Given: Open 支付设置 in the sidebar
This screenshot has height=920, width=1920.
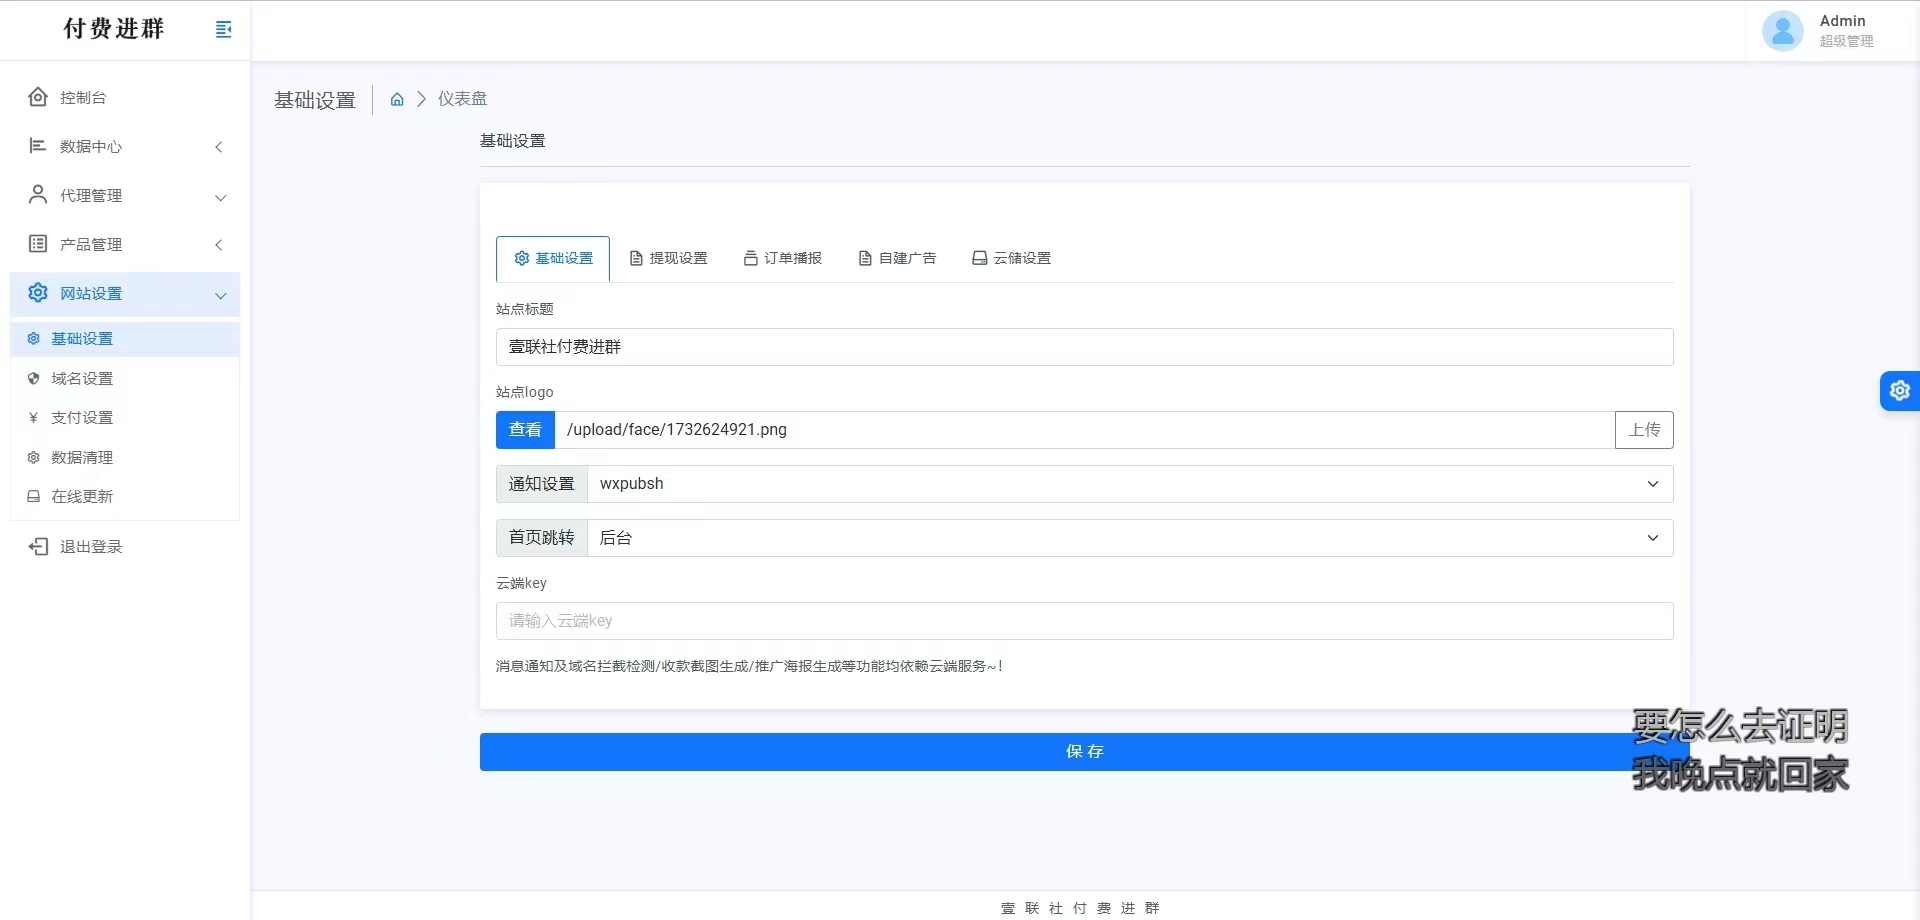Looking at the screenshot, I should pyautogui.click(x=81, y=417).
